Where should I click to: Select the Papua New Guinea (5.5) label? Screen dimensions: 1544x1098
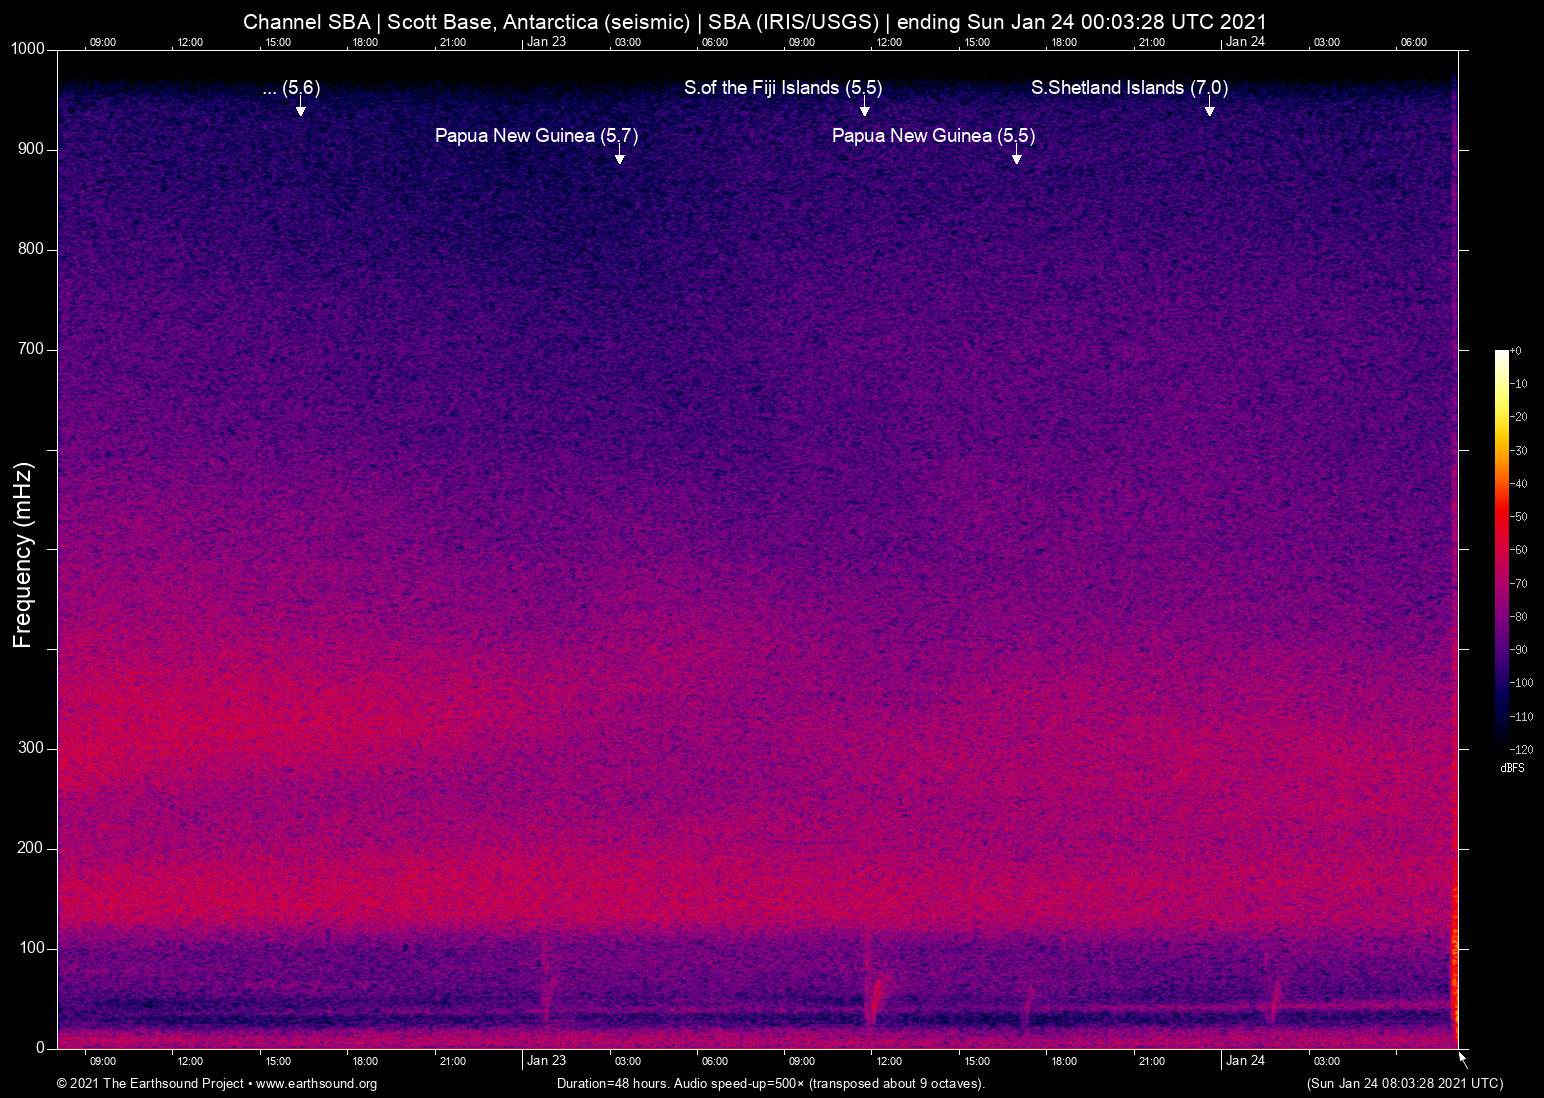click(933, 136)
